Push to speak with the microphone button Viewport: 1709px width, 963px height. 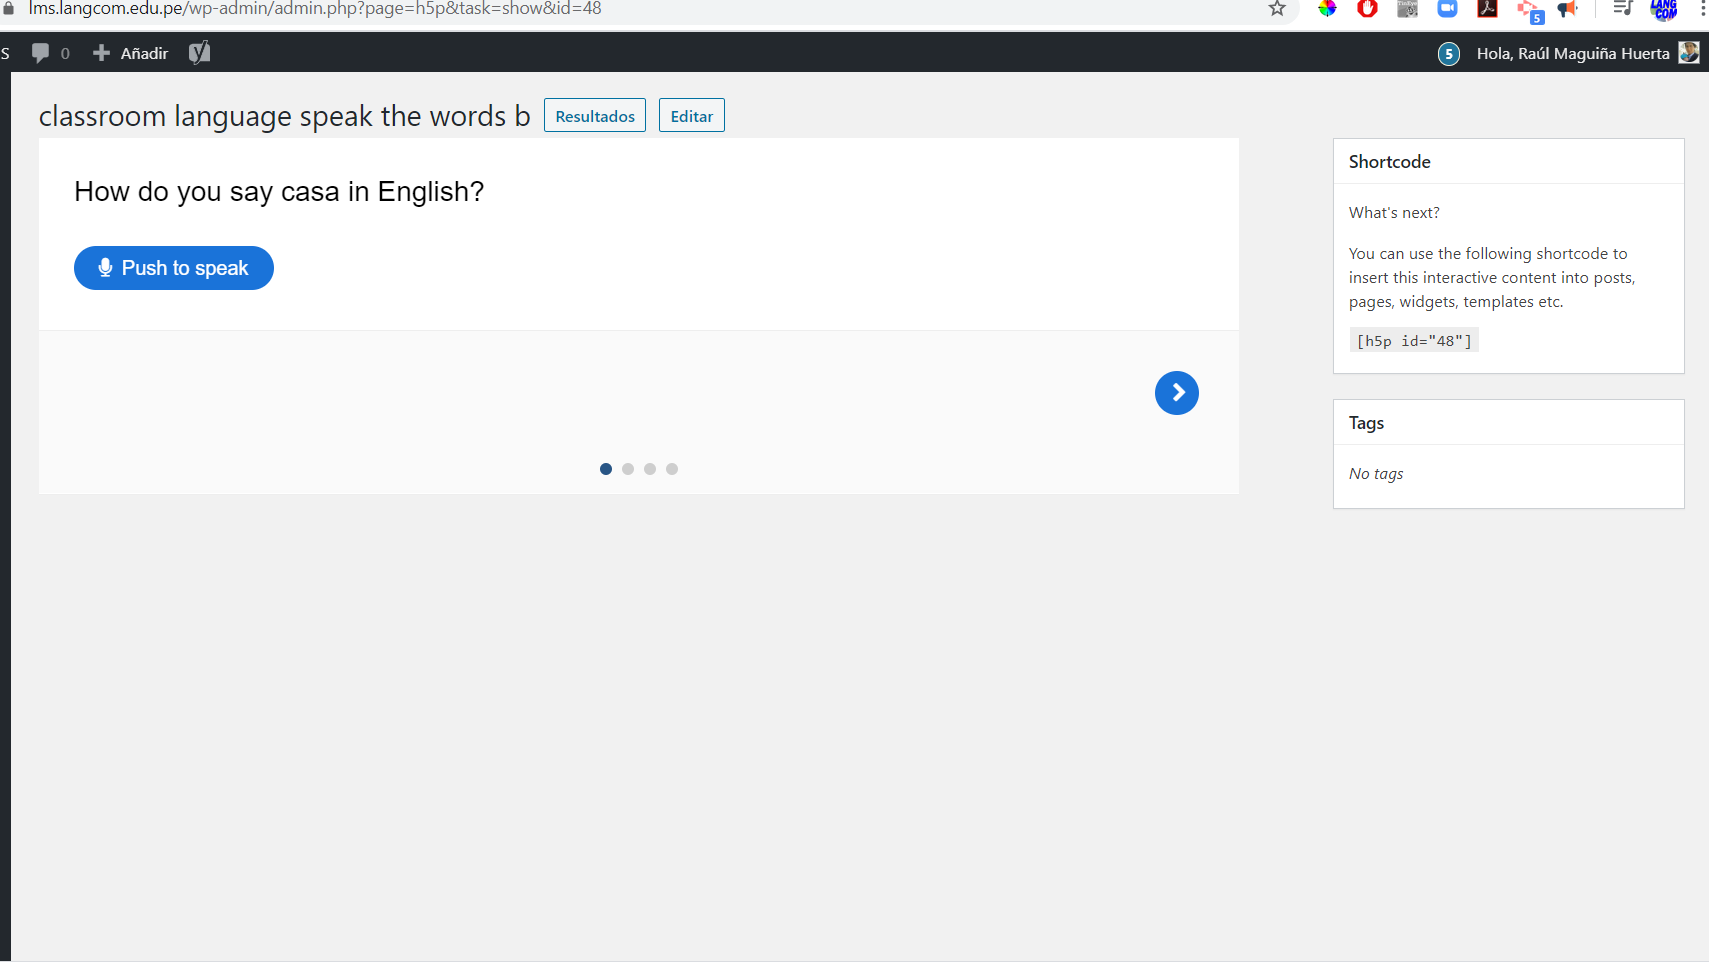pyautogui.click(x=174, y=268)
